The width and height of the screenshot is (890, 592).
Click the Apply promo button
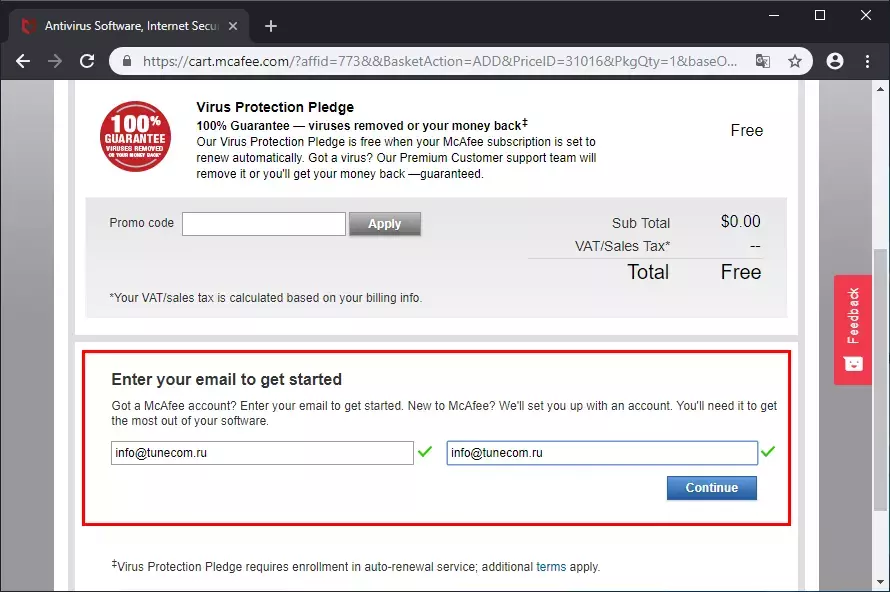[x=385, y=224]
